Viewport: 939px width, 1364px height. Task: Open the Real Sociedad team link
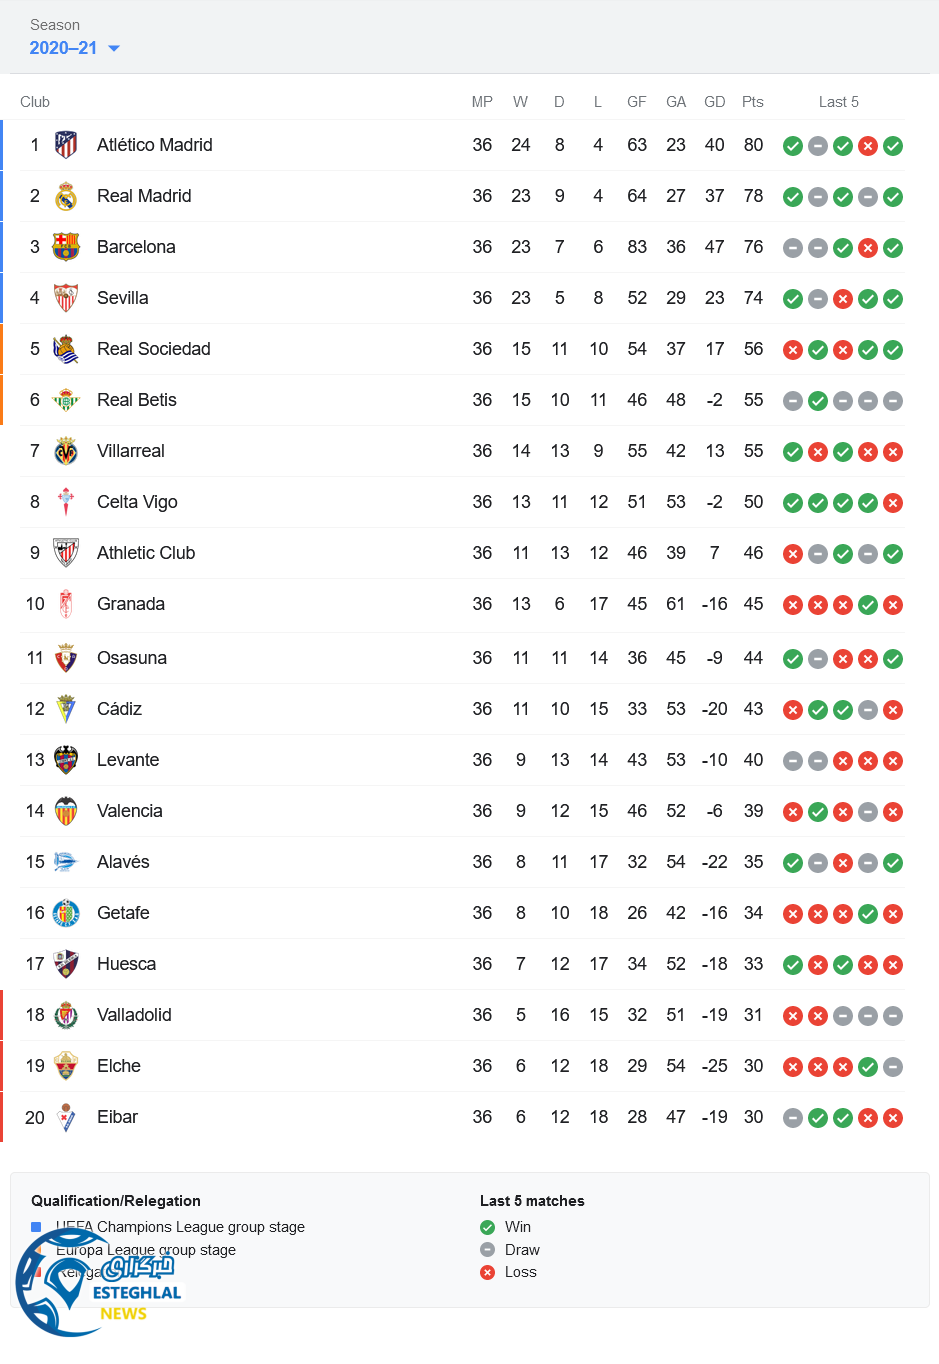click(153, 349)
